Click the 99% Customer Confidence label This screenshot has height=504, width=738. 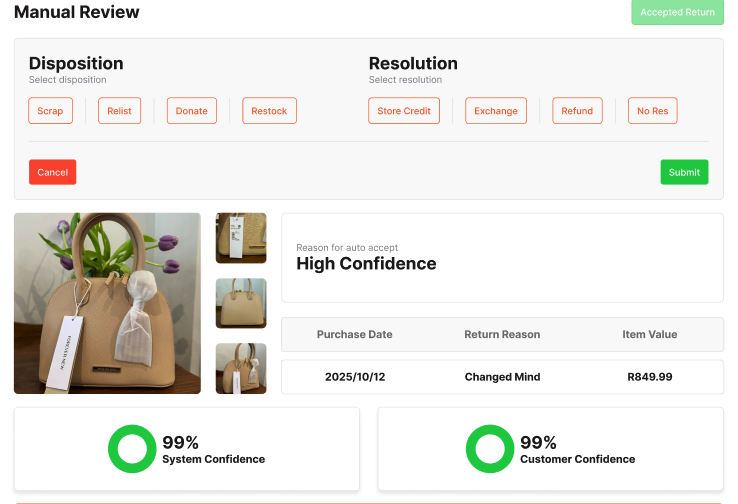click(578, 449)
